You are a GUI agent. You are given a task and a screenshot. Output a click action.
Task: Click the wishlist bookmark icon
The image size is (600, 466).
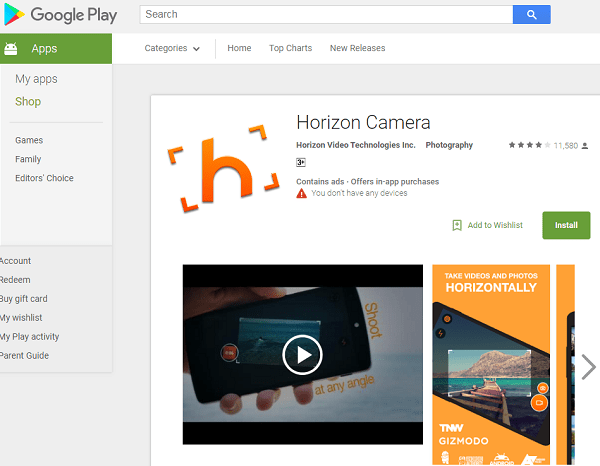(x=457, y=225)
